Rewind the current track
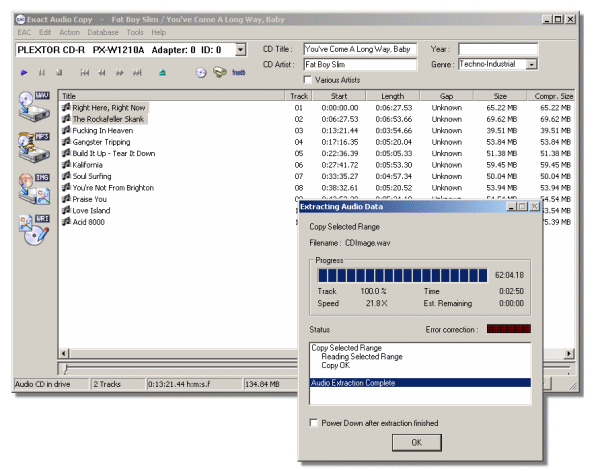 tap(102, 72)
